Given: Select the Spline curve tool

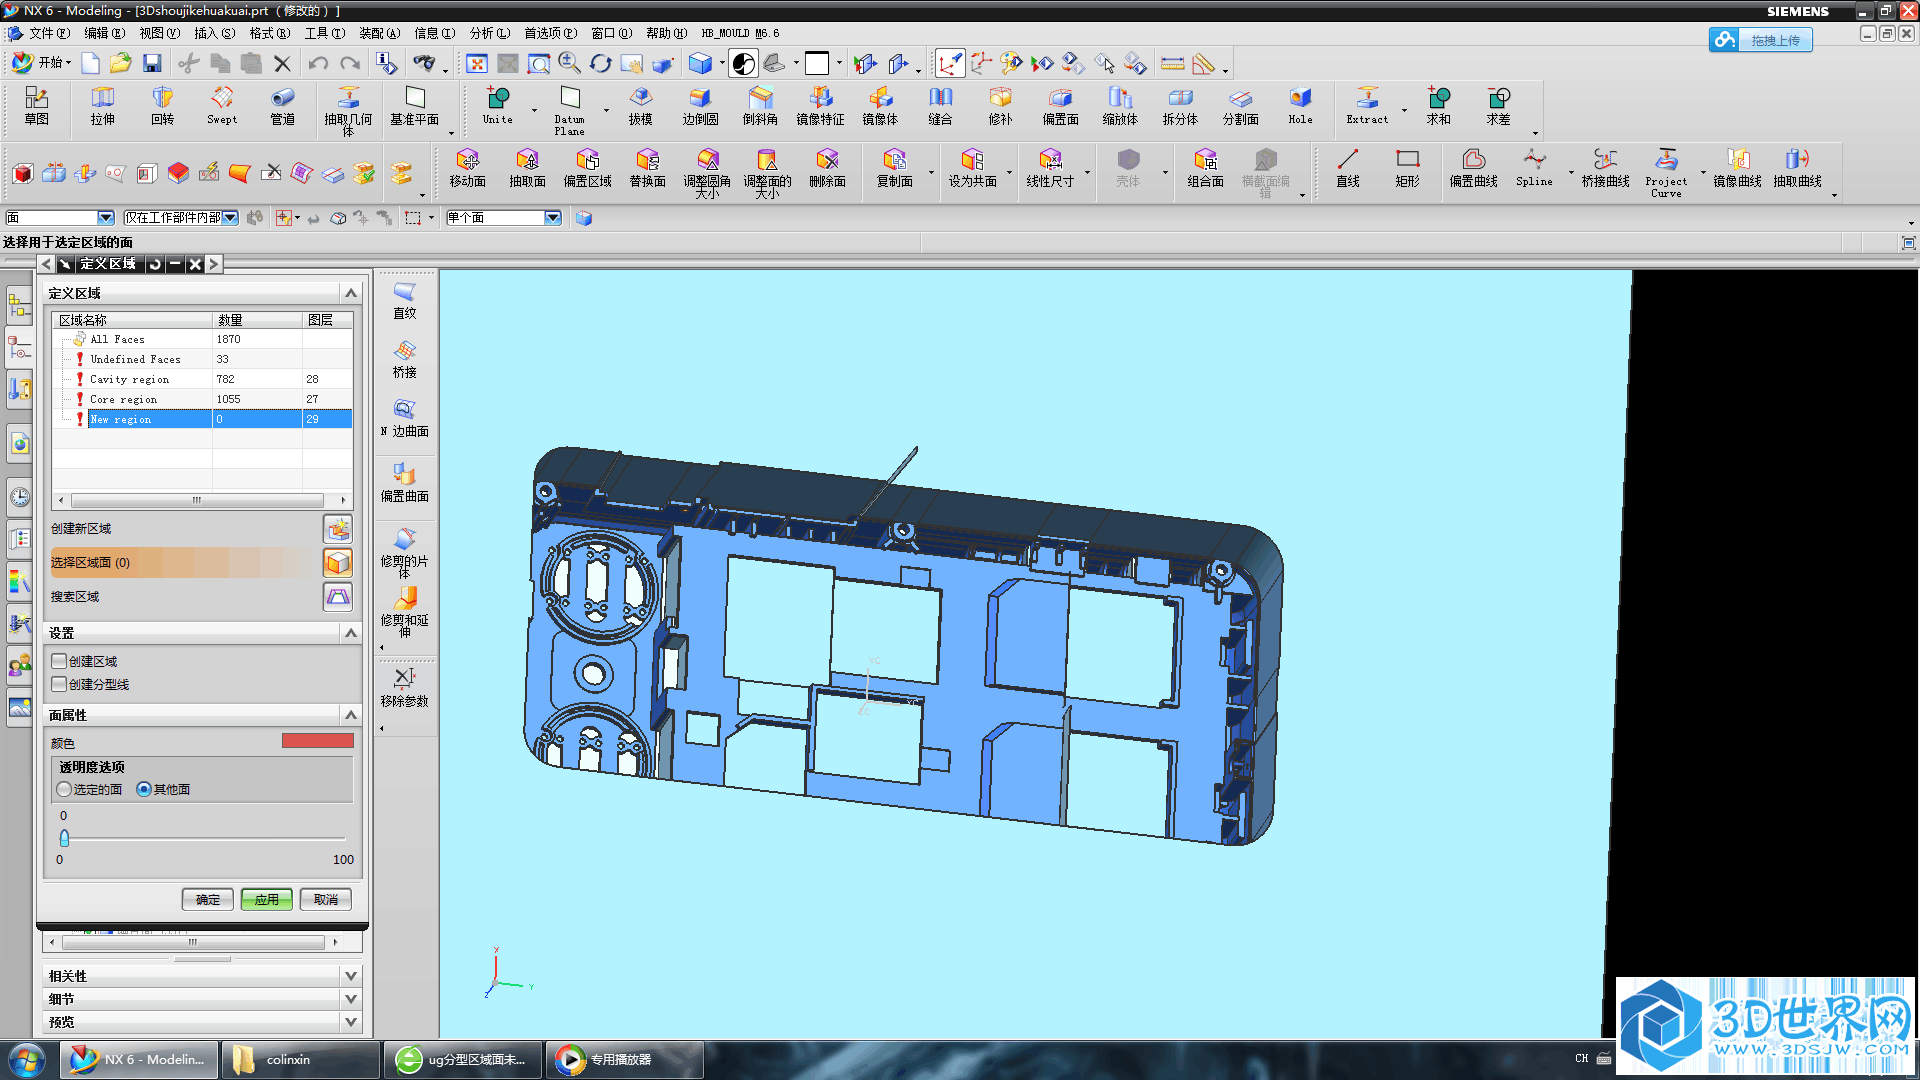Looking at the screenshot, I should click(x=1534, y=168).
